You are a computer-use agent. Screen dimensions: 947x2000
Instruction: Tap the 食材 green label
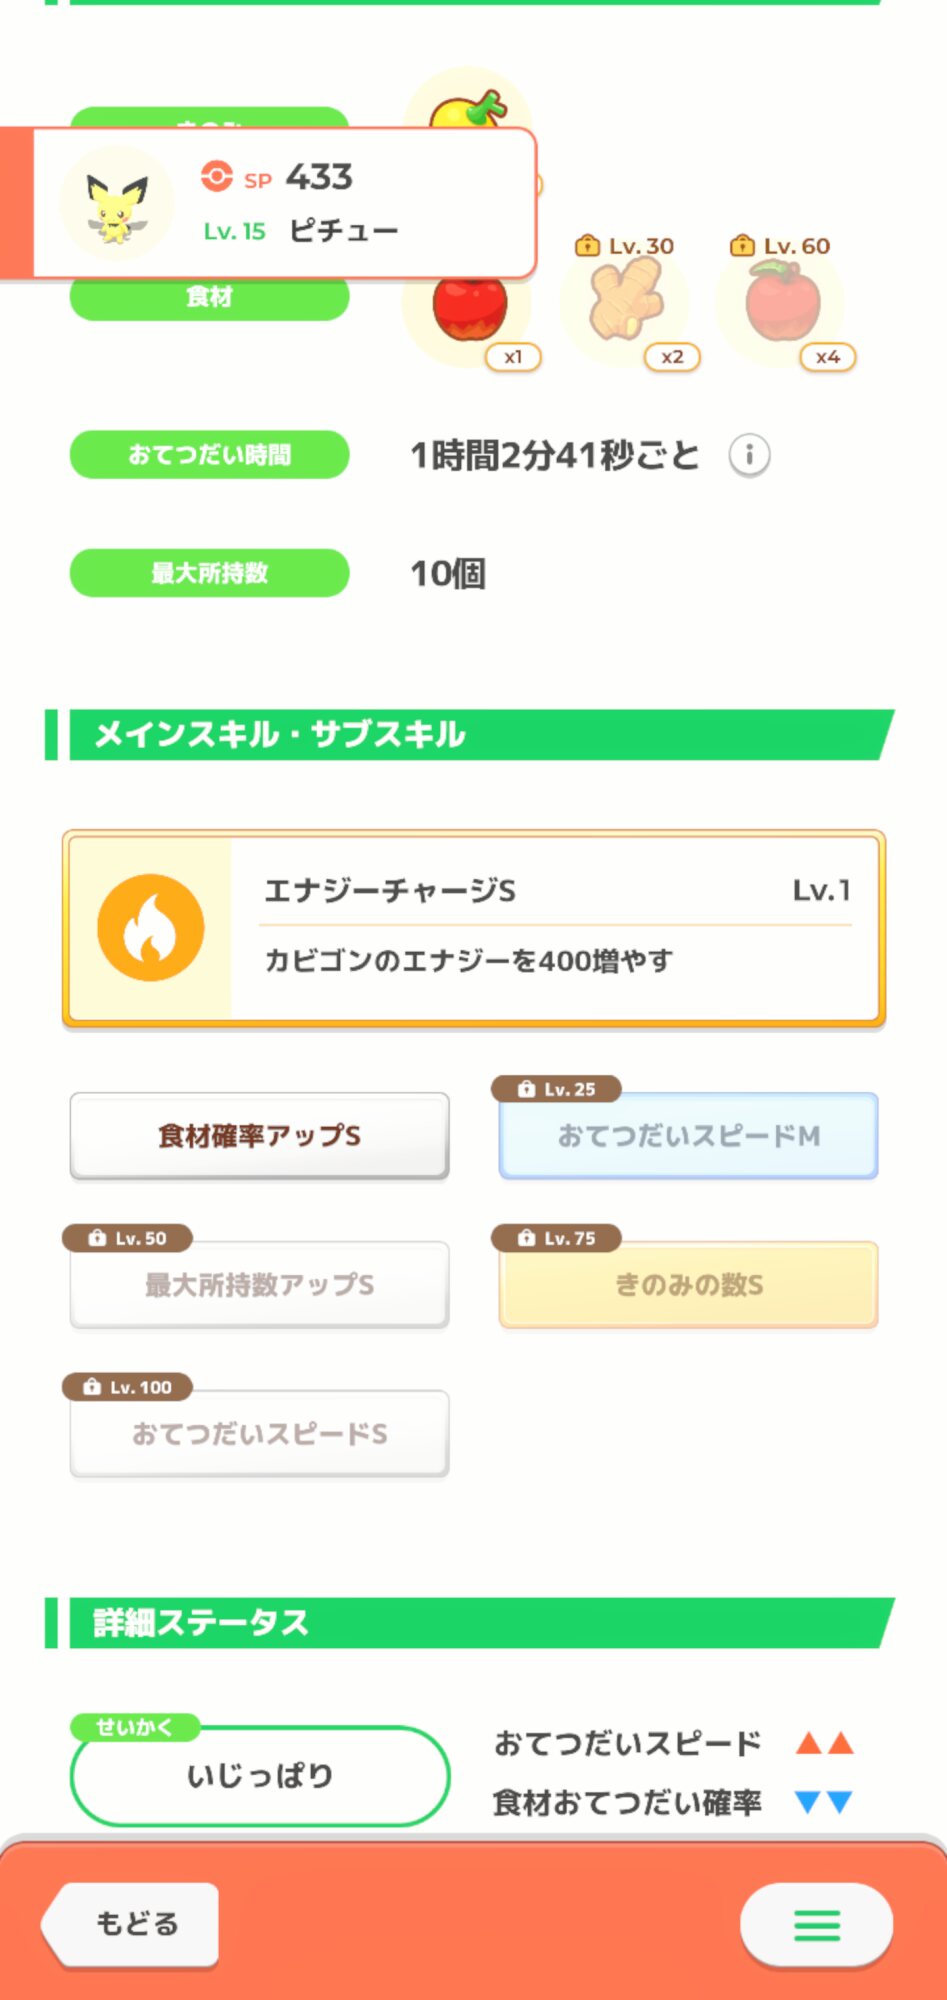pyautogui.click(x=209, y=299)
